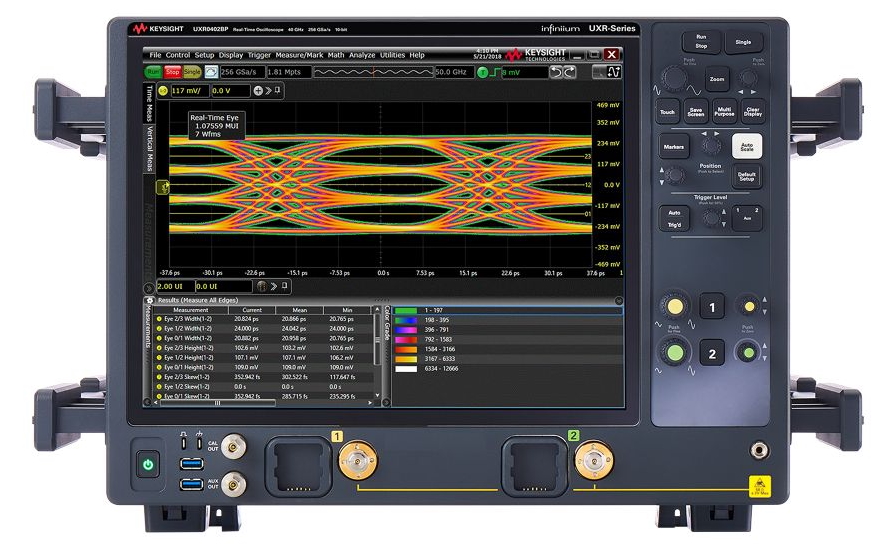Viewport: 896px width, 544px height.
Task: Select the 8 mV trigger level field
Action: [525, 73]
